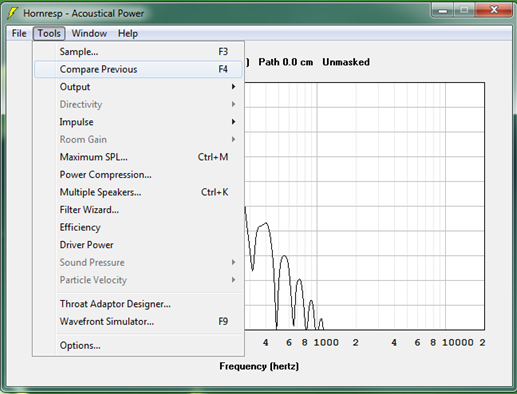This screenshot has width=517, height=394.
Task: Click the Frequency (hertz) axis label
Action: point(259,366)
